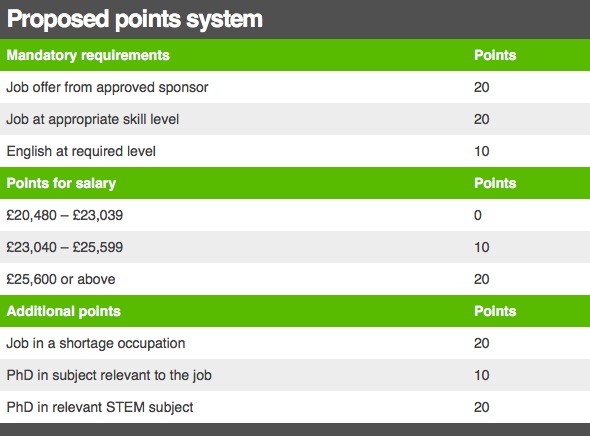Select 'PhD in subject relevant to the job'
This screenshot has width=590, height=436.
(295, 375)
